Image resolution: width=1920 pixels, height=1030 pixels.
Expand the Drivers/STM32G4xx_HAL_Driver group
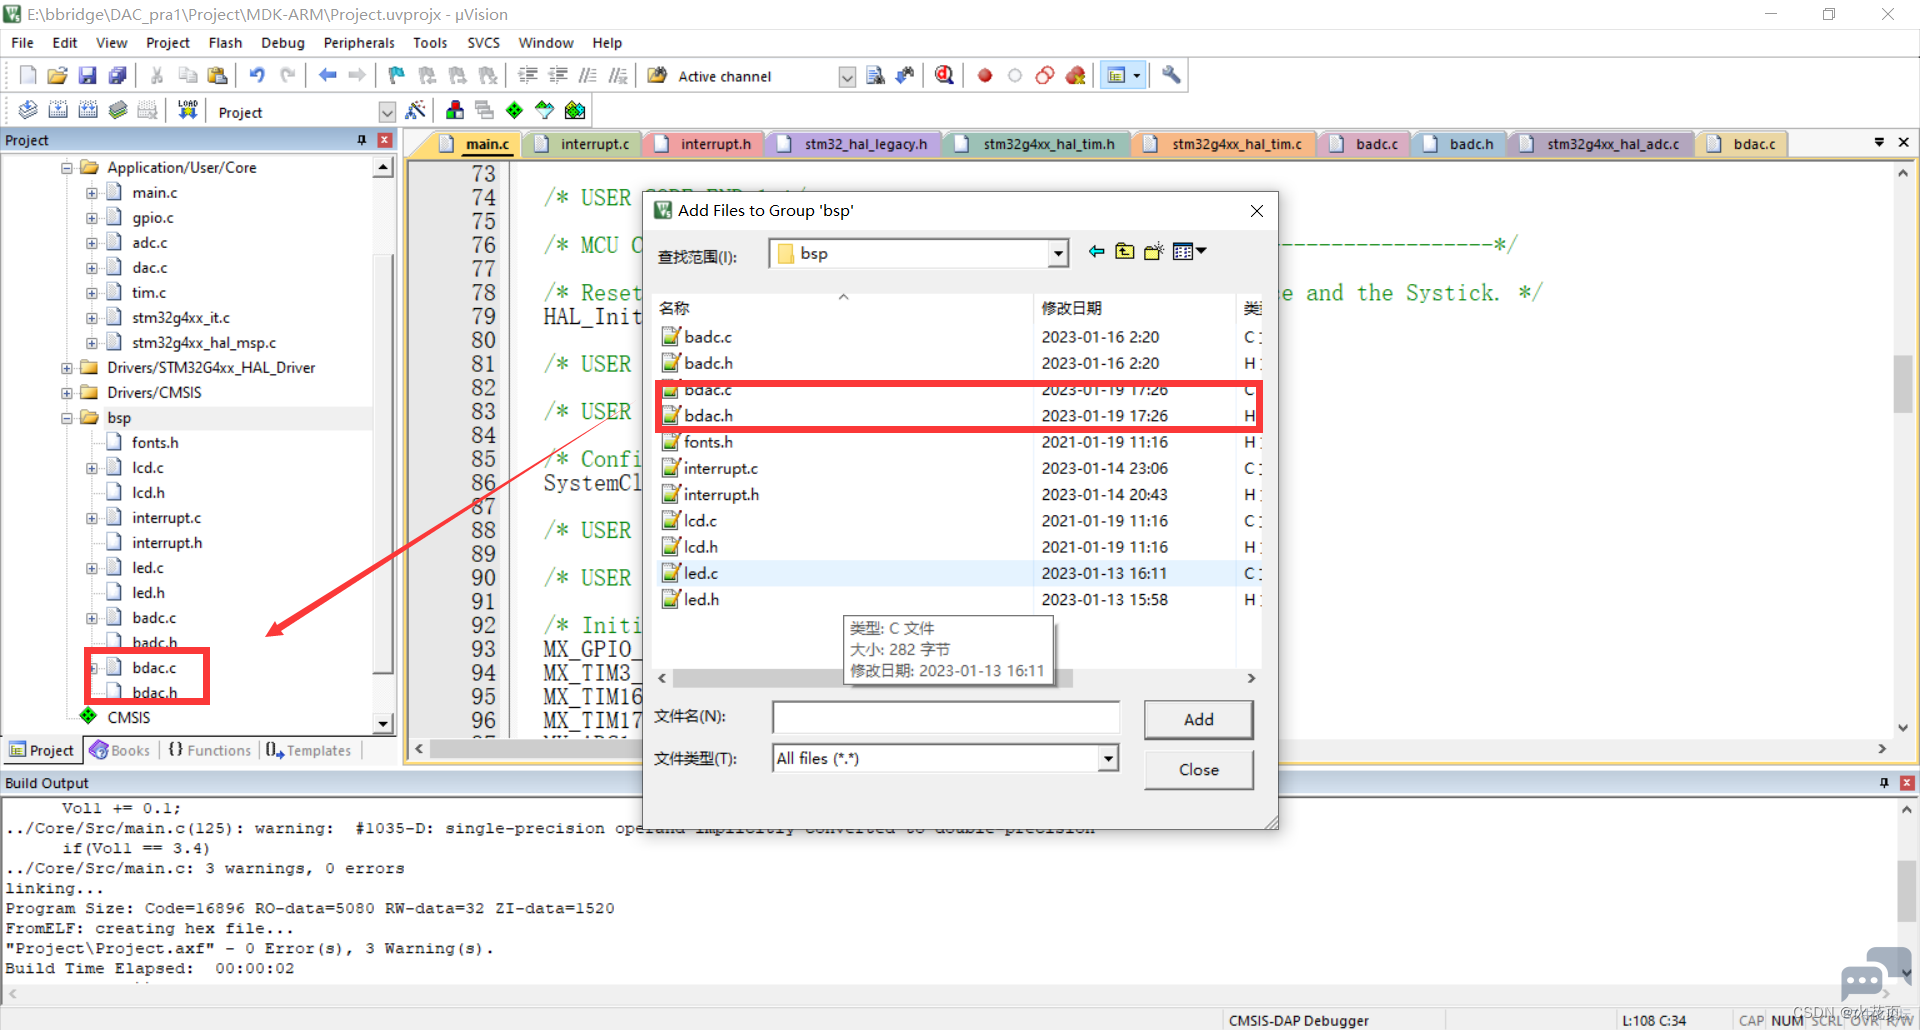tap(67, 368)
